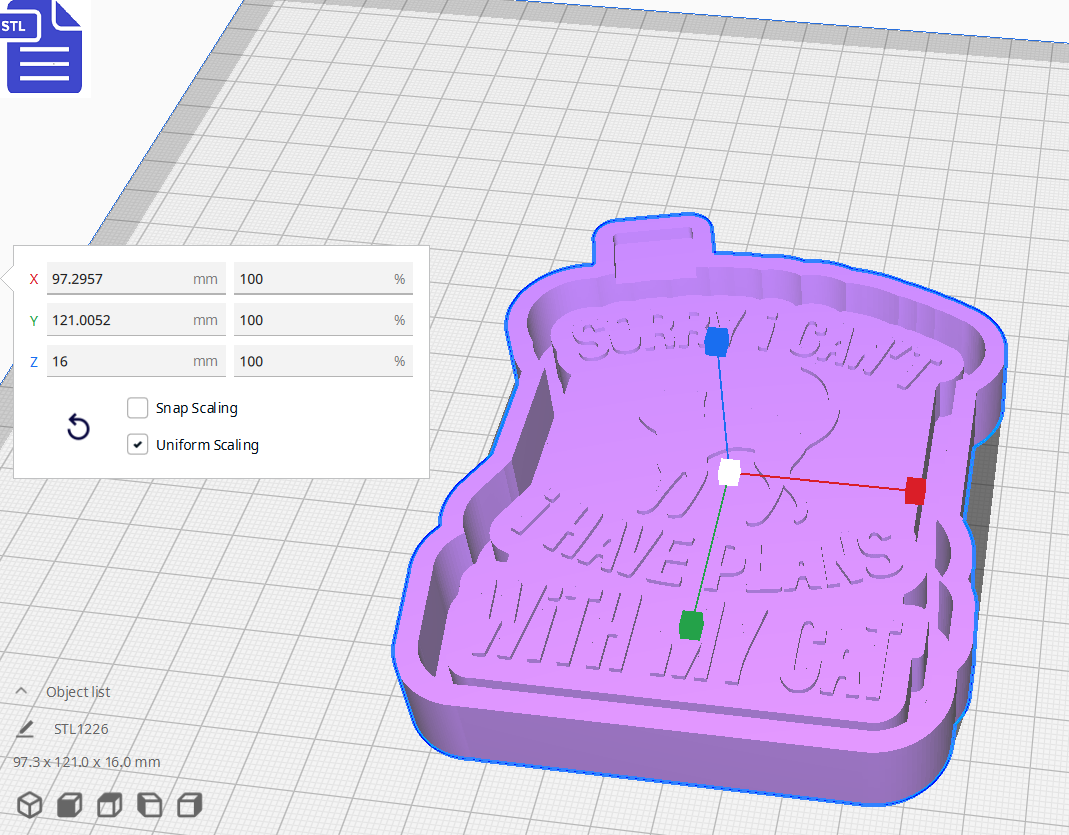Select STL1226 in the Object list
This screenshot has height=835, width=1069.
[x=81, y=729]
